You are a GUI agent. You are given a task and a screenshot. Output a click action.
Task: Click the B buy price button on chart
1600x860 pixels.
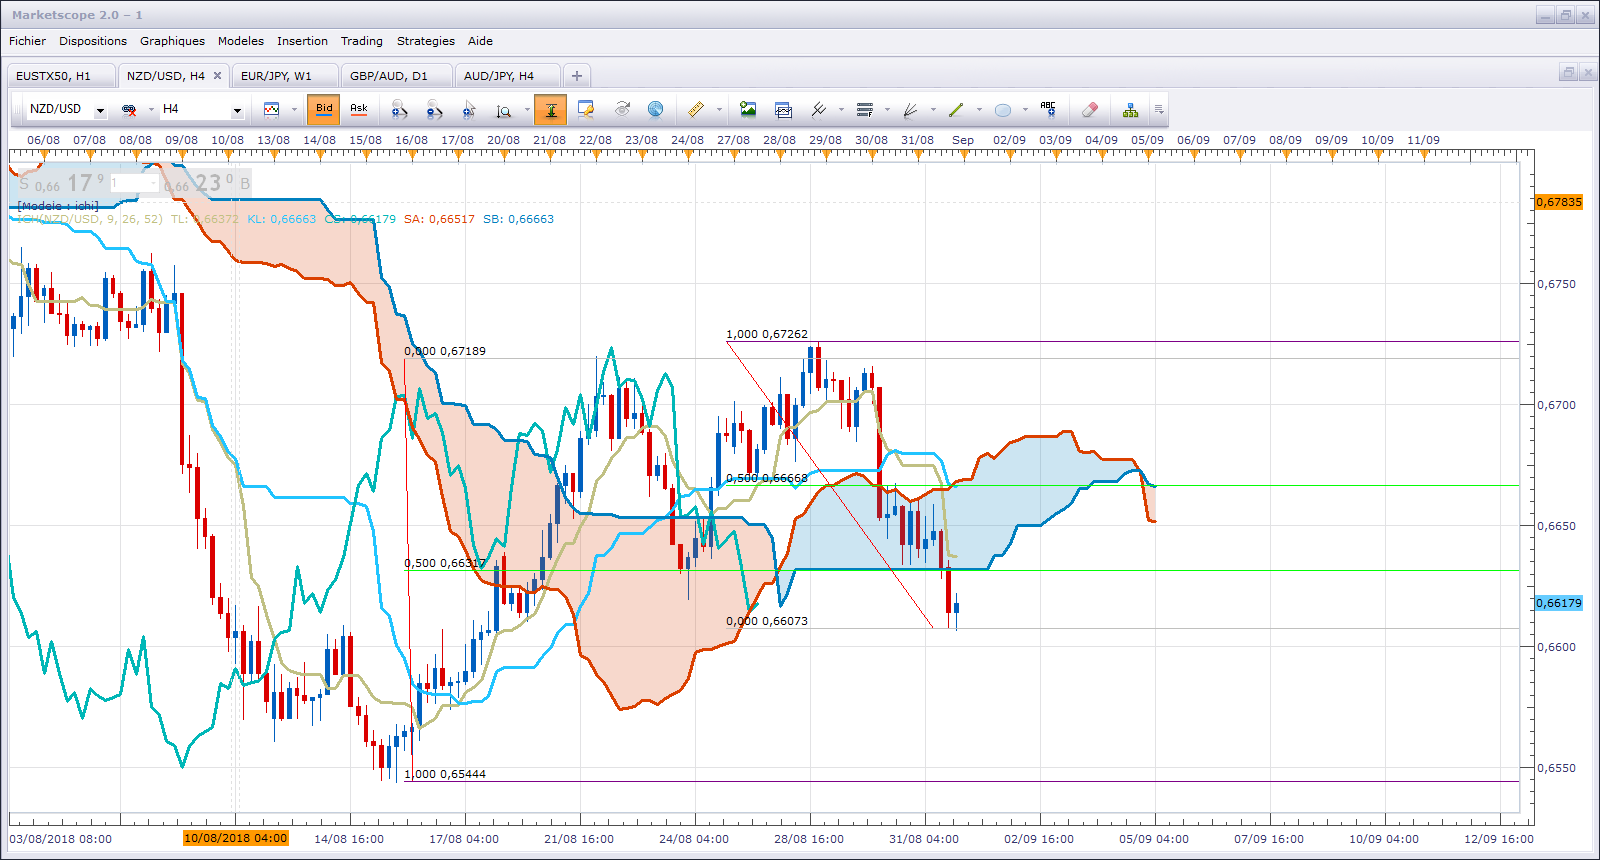pyautogui.click(x=207, y=183)
